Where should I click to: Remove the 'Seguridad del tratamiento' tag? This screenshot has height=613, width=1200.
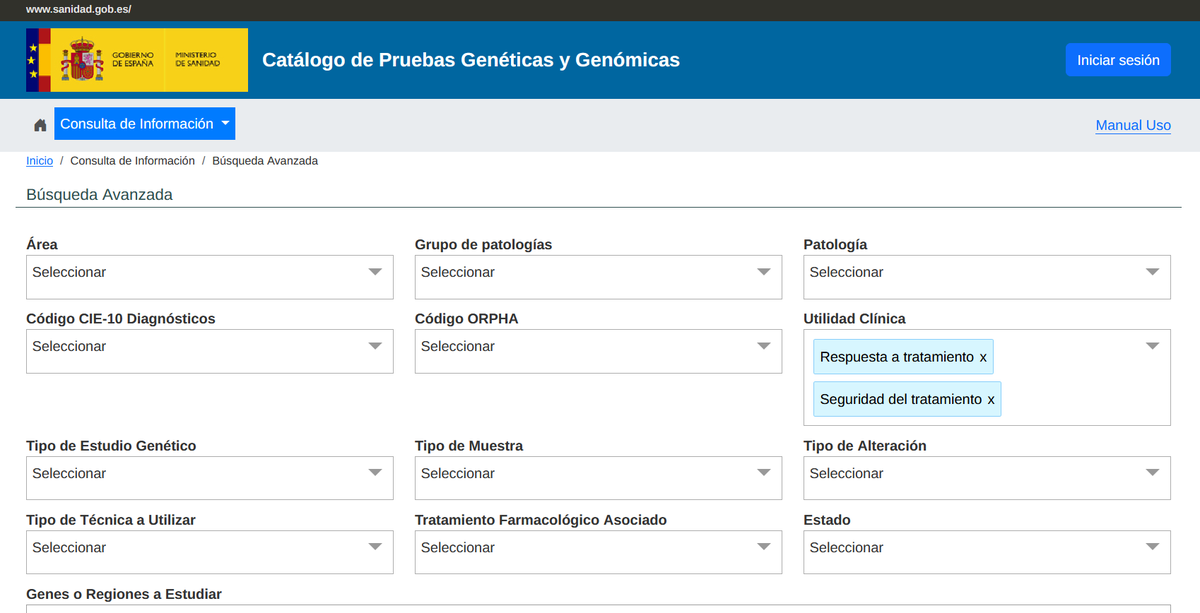pos(991,400)
